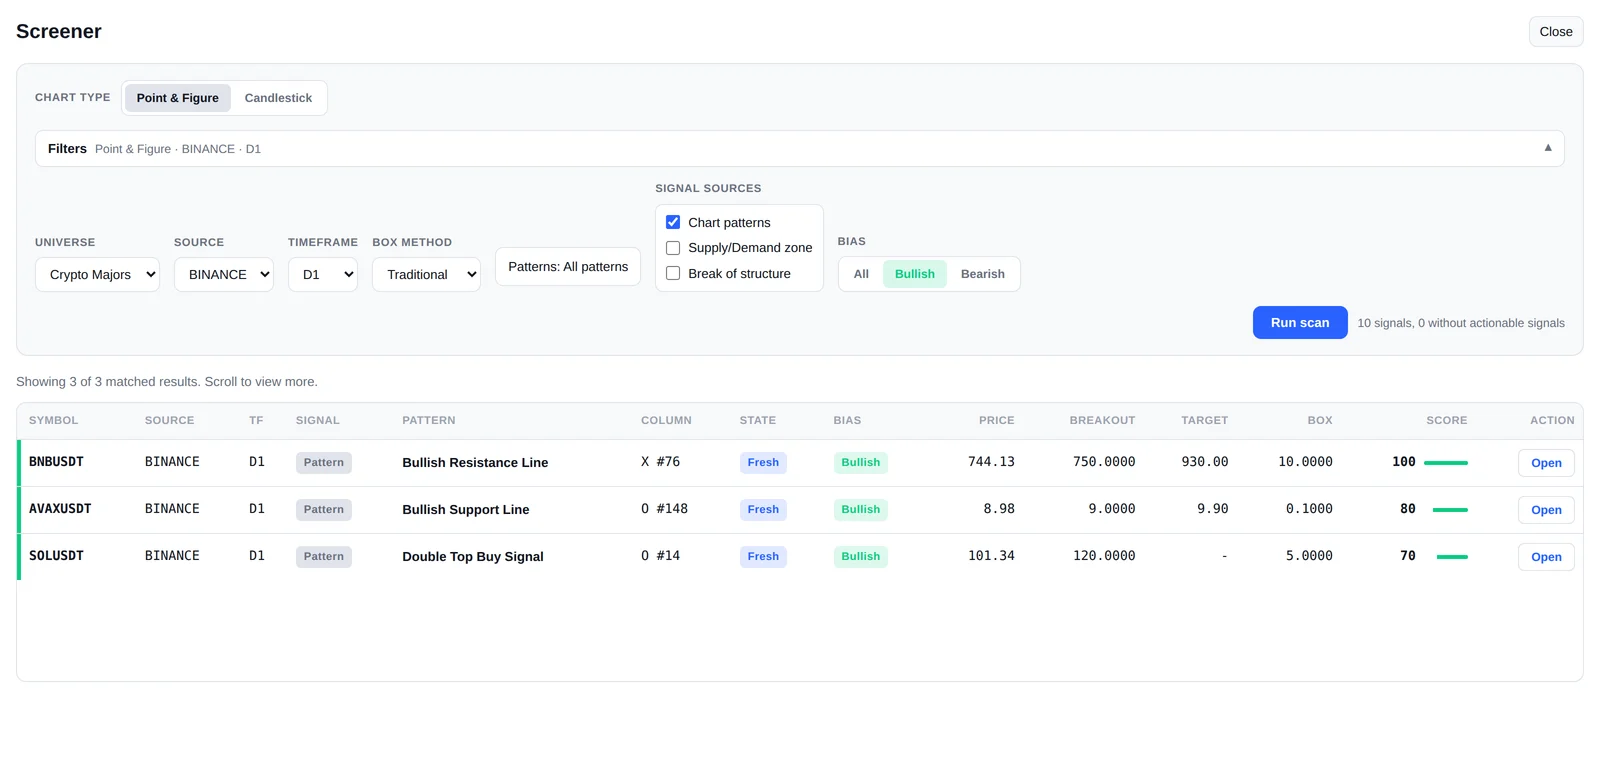Select the SOLUSDT symbol cell
This screenshot has width=1600, height=760.
(x=56, y=556)
